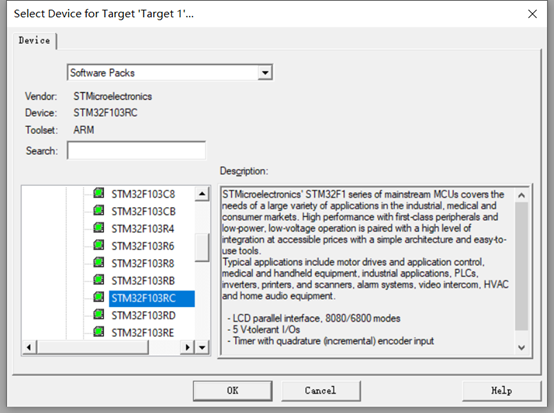Click into the Search input field

click(136, 151)
